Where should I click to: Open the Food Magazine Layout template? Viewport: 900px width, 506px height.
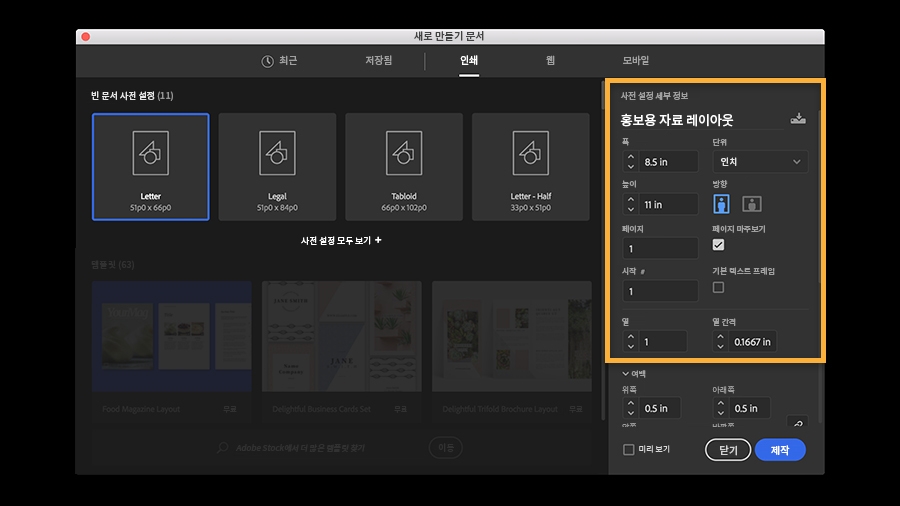tap(172, 351)
